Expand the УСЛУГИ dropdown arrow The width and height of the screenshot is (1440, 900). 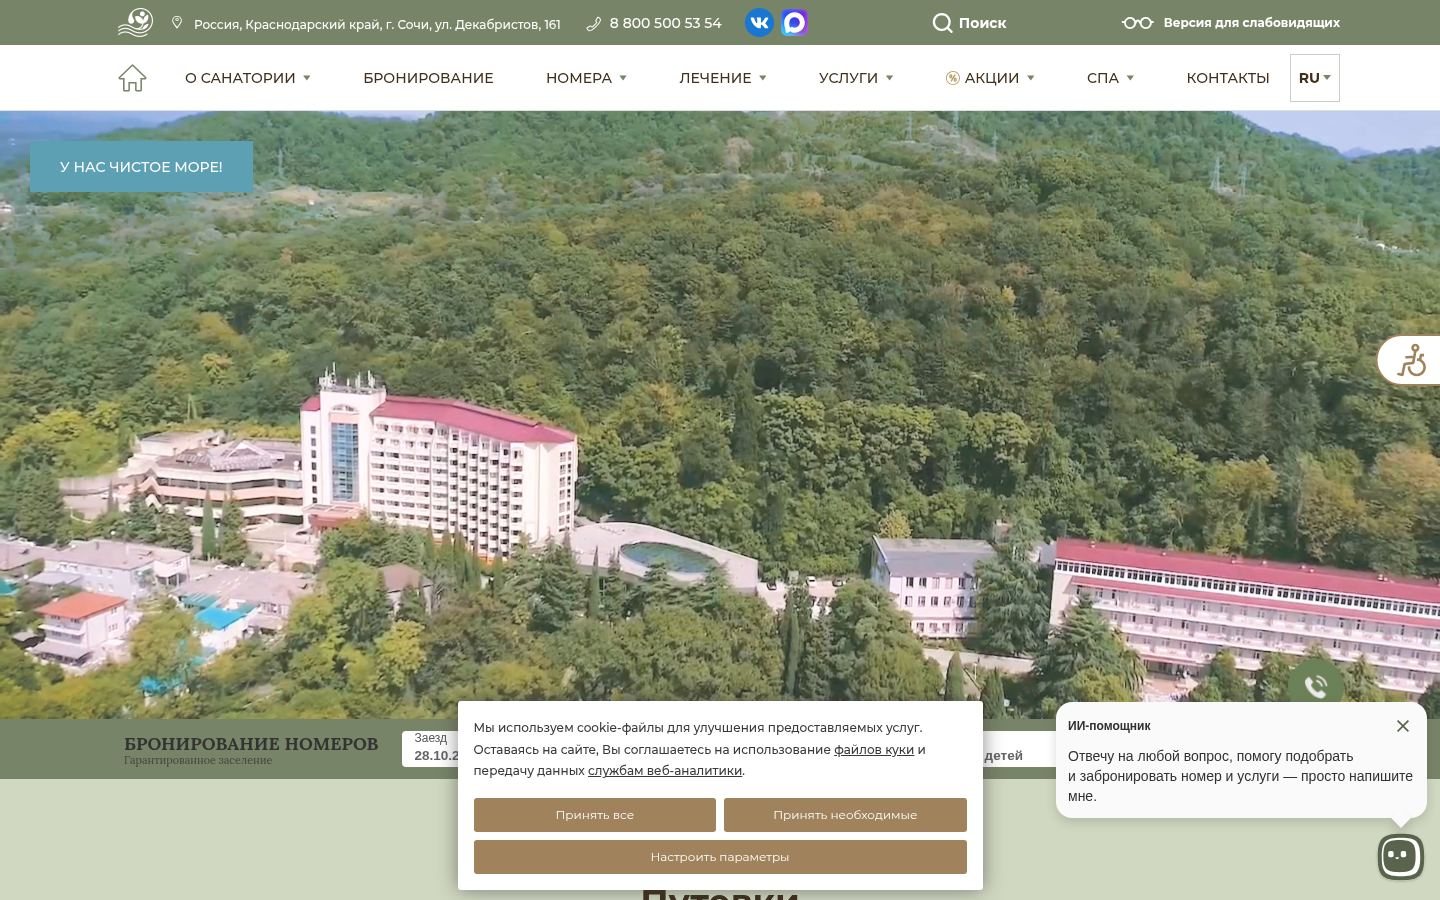tap(889, 78)
